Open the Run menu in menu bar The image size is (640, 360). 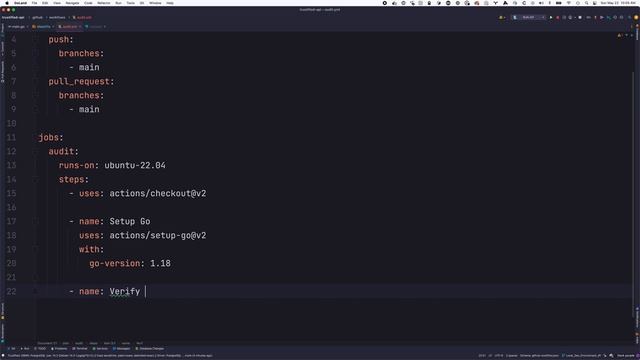pos(118,3)
